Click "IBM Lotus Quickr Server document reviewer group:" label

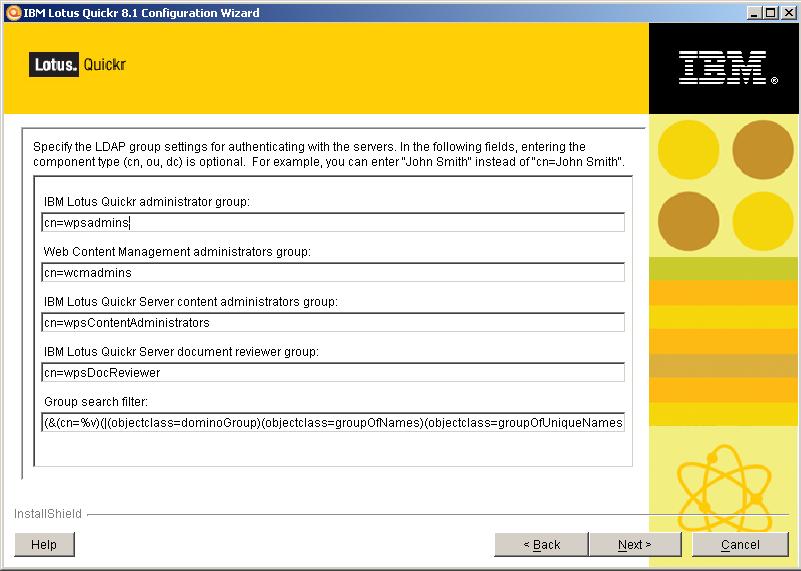181,352
